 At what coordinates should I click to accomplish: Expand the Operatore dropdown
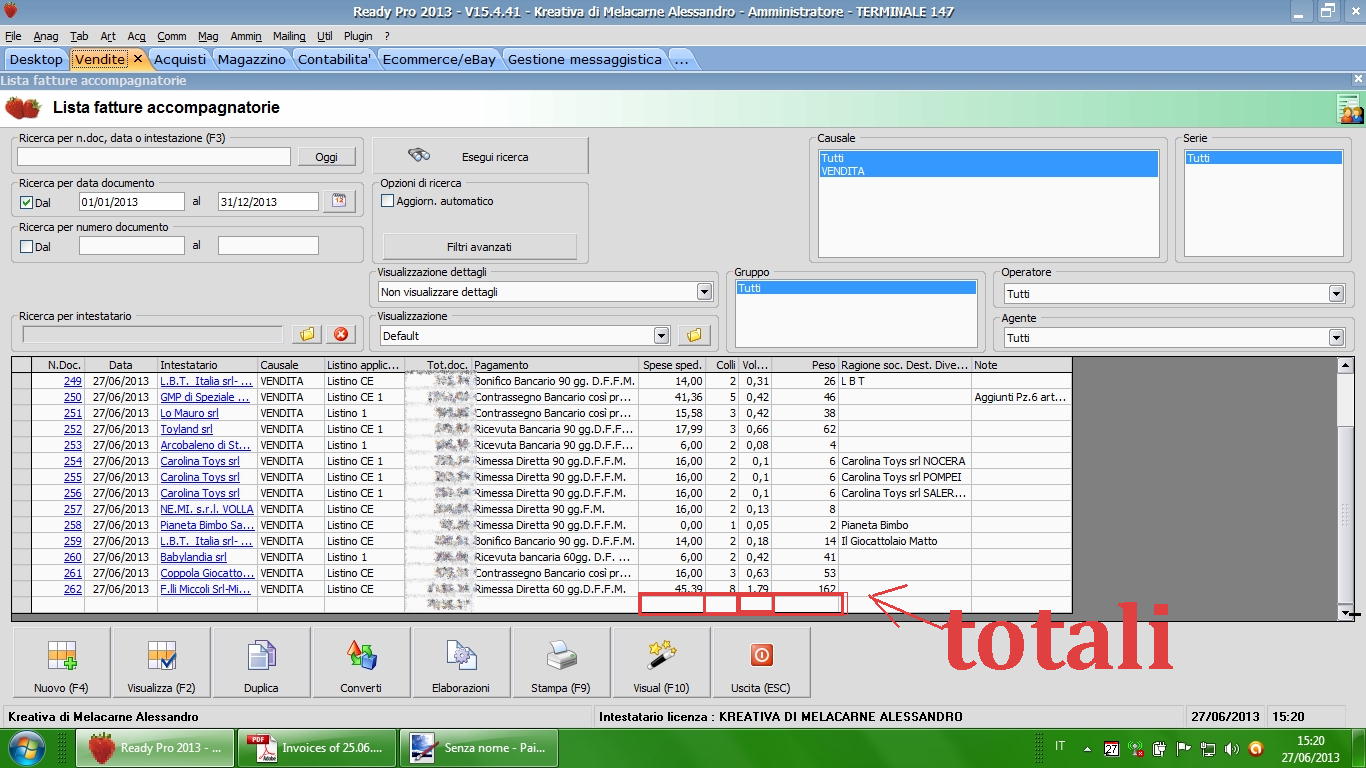(x=1336, y=294)
